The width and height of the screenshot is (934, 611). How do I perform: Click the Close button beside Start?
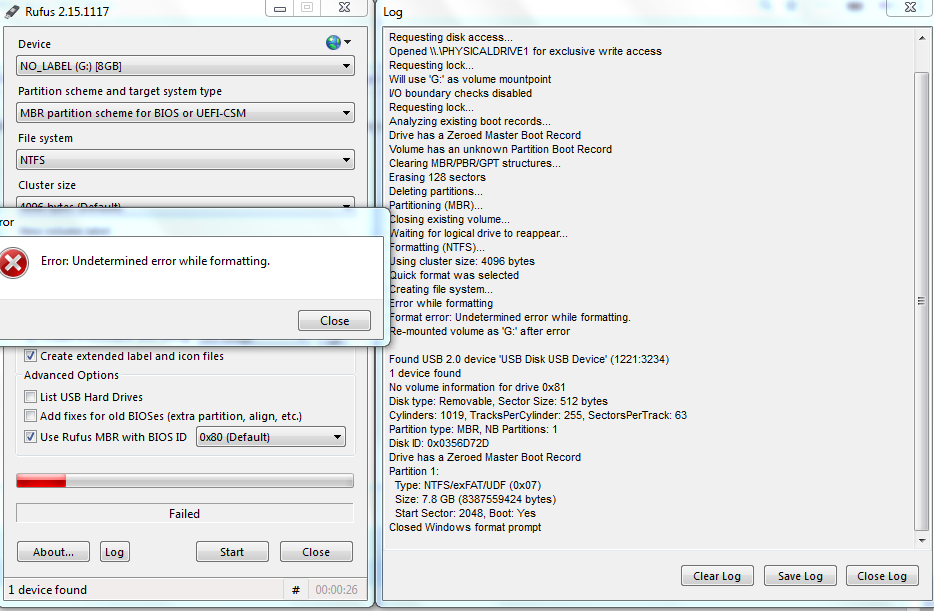point(316,551)
